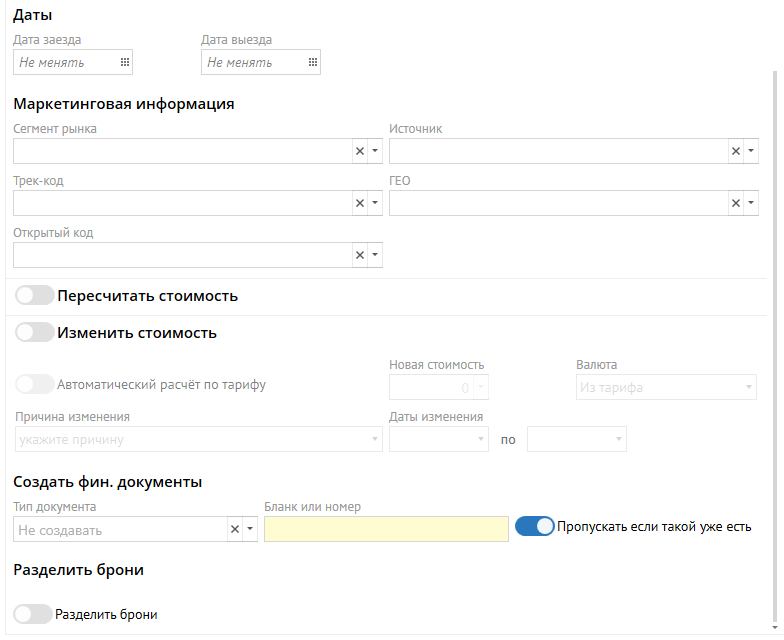Clear the Источник field with X
Image resolution: width=784 pixels, height=640 pixels.
point(736,151)
